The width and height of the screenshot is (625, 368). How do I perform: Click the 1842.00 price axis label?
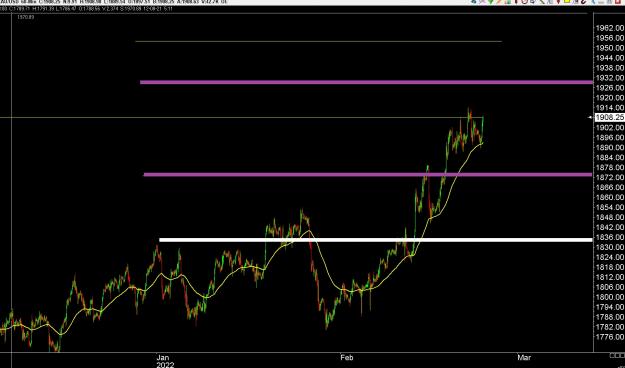610,227
